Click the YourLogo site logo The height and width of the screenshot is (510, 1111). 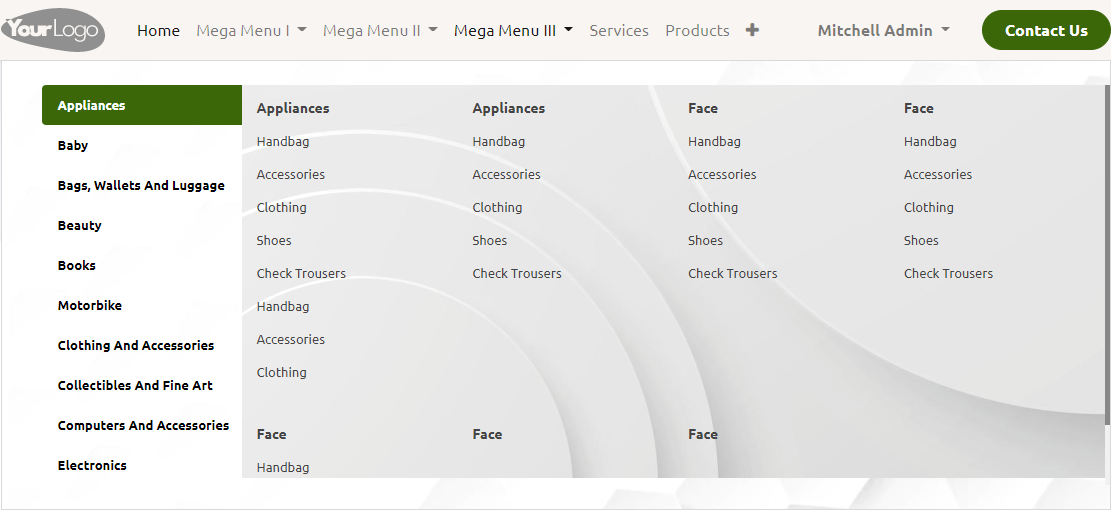[x=52, y=30]
